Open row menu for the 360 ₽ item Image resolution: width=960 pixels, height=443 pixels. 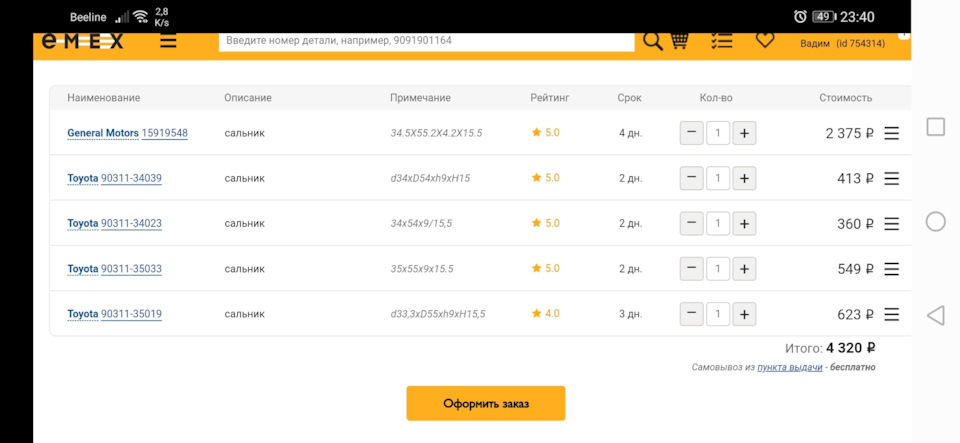pyautogui.click(x=891, y=223)
